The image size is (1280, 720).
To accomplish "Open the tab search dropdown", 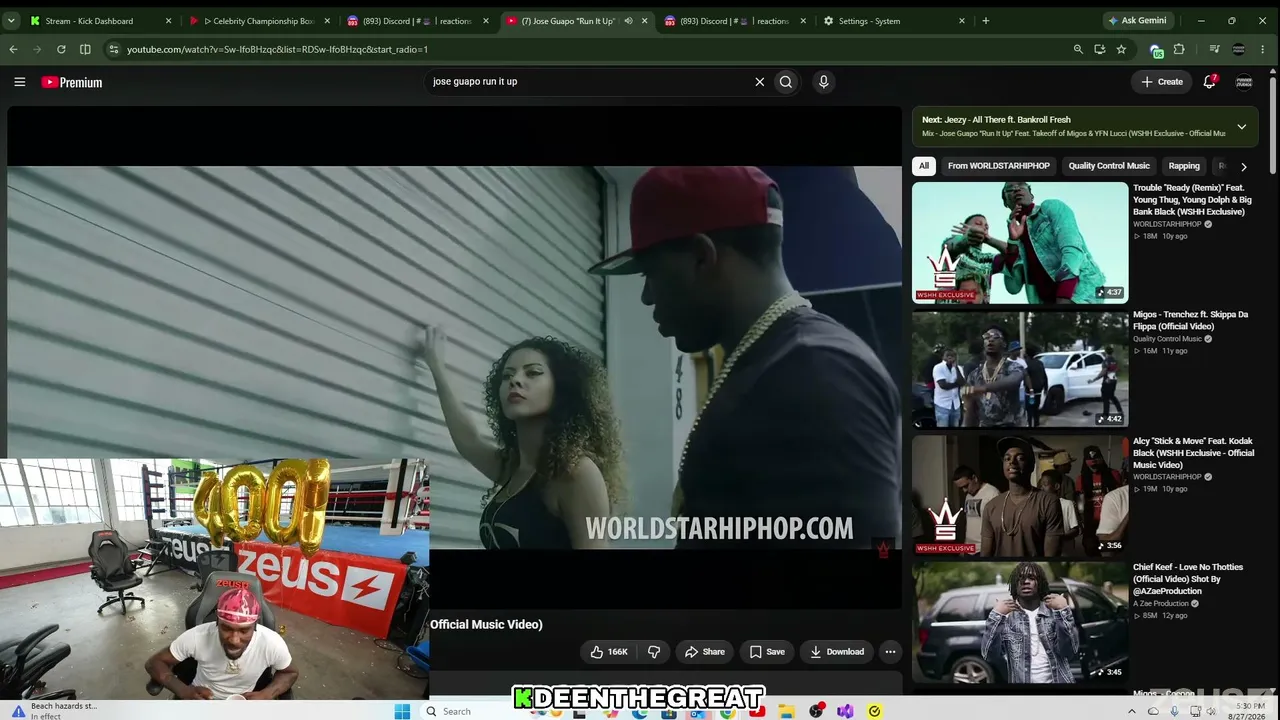I will pos(11,20).
